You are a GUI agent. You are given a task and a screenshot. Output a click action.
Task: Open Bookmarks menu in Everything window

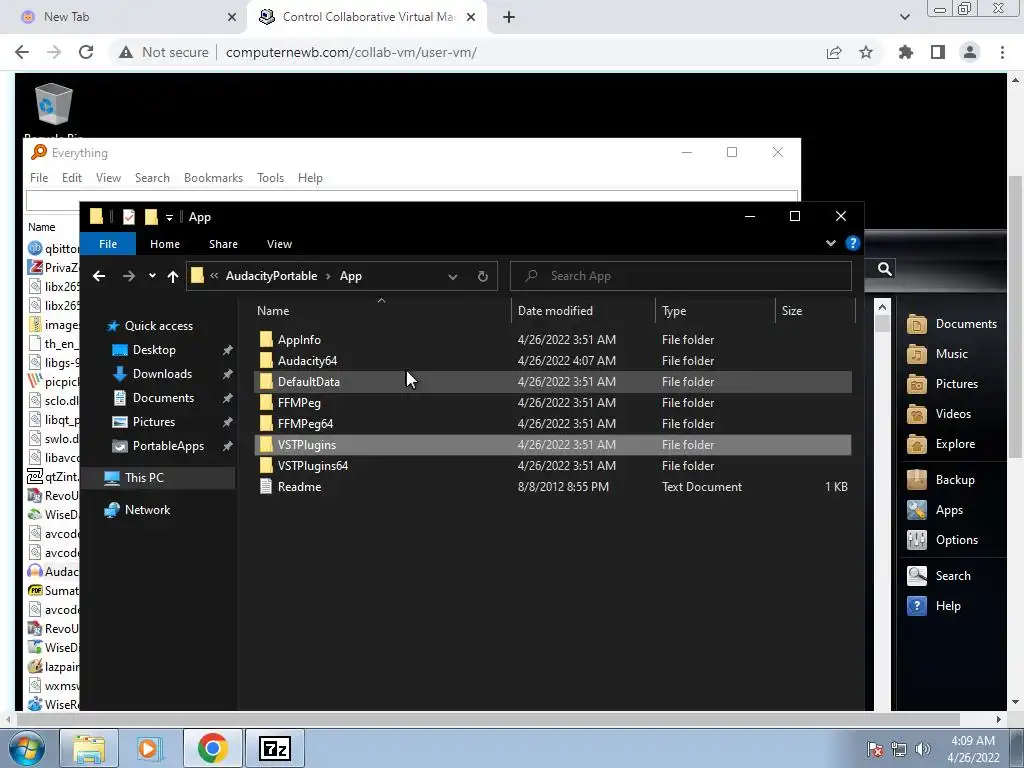coord(214,178)
